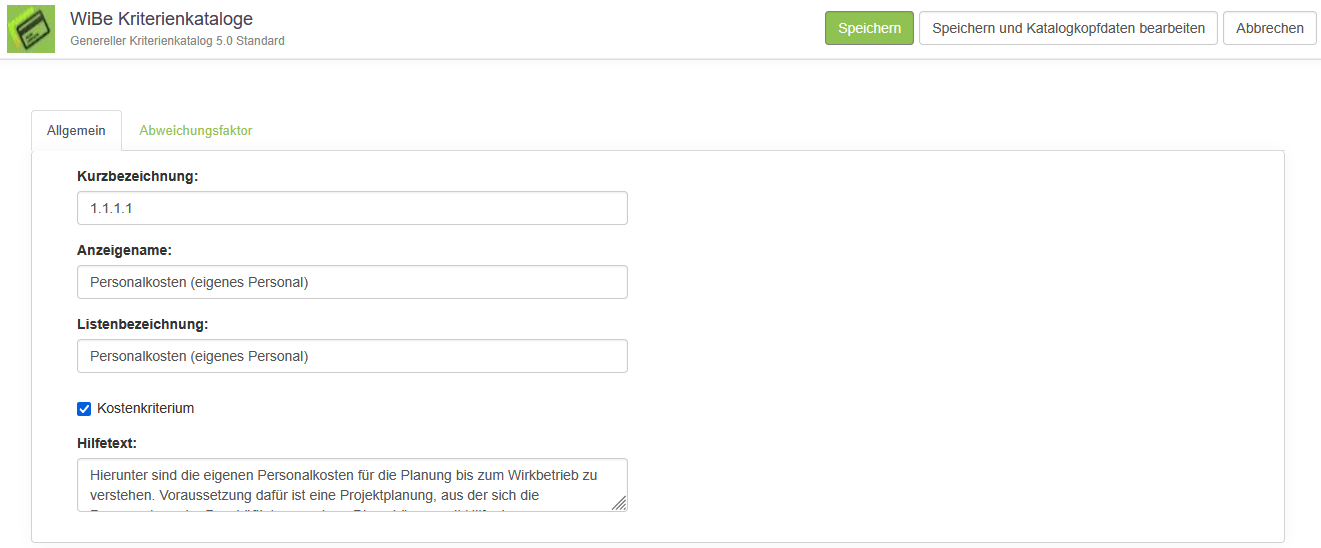Click the WiBe green application logo icon
The width and height of the screenshot is (1321, 548).
point(31,29)
